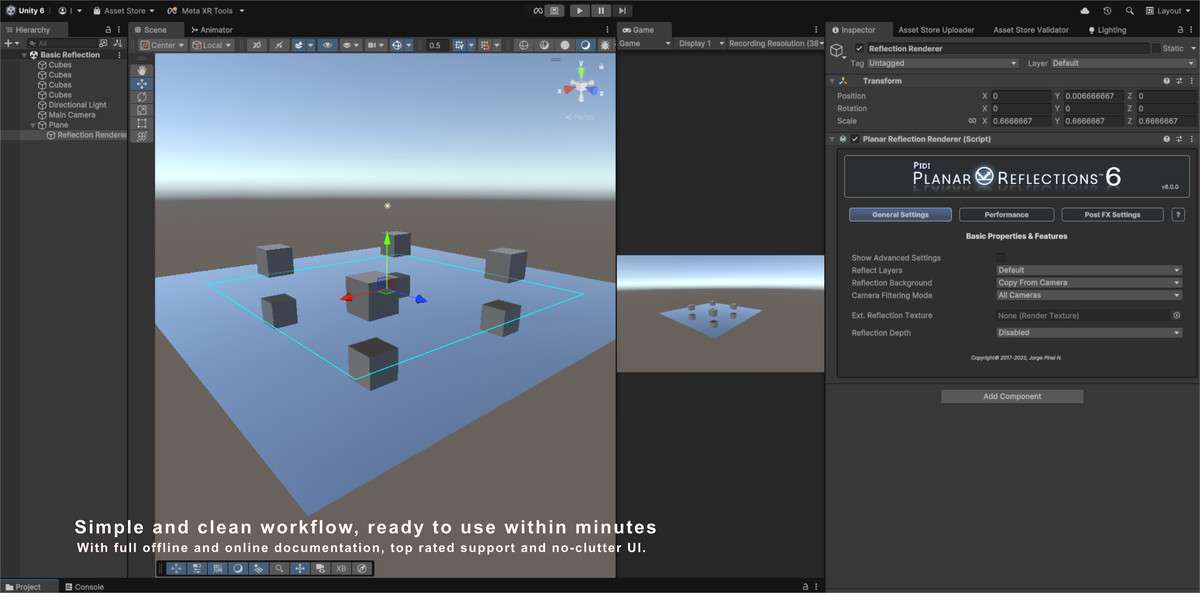Open Unity cloud services icon
1200x593 pixels.
(x=1085, y=10)
